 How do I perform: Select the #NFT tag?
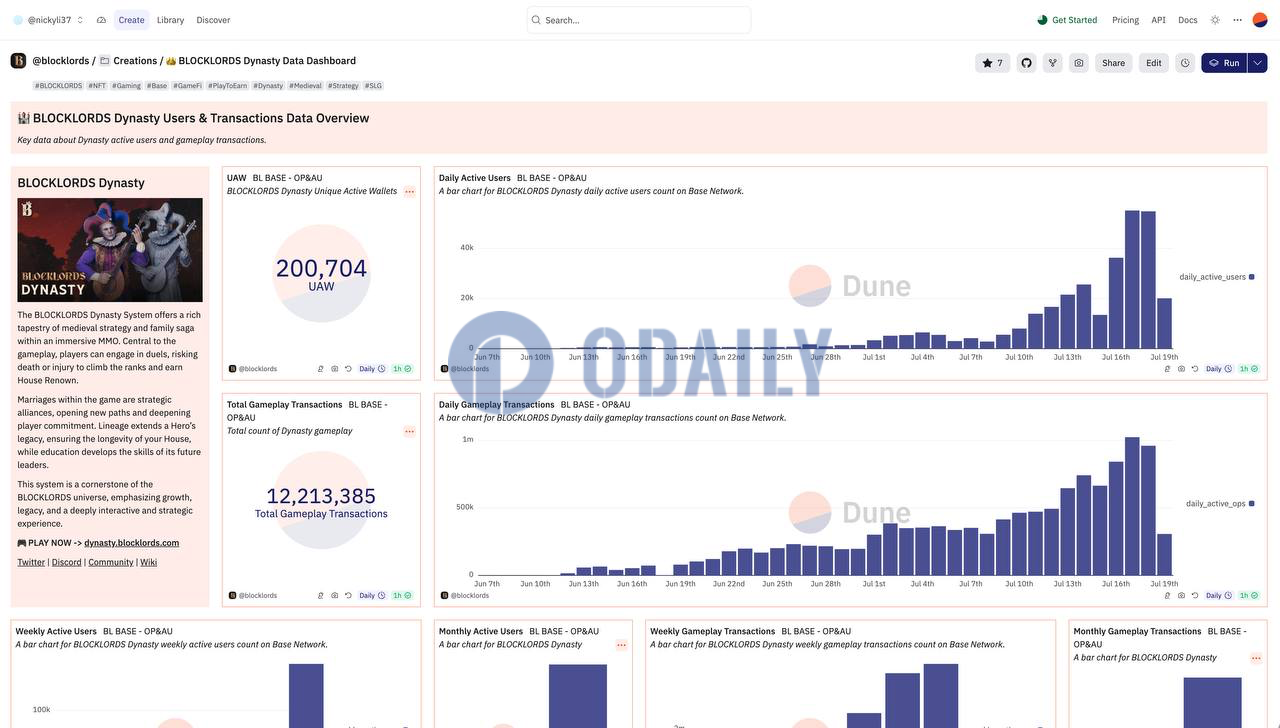pyautogui.click(x=97, y=86)
